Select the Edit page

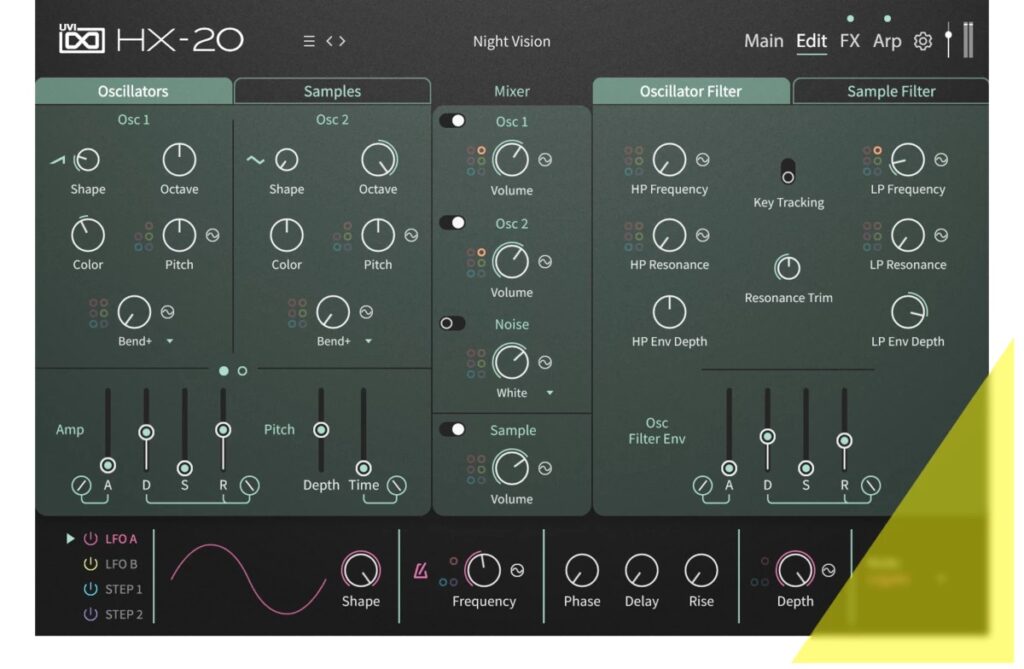(x=811, y=41)
